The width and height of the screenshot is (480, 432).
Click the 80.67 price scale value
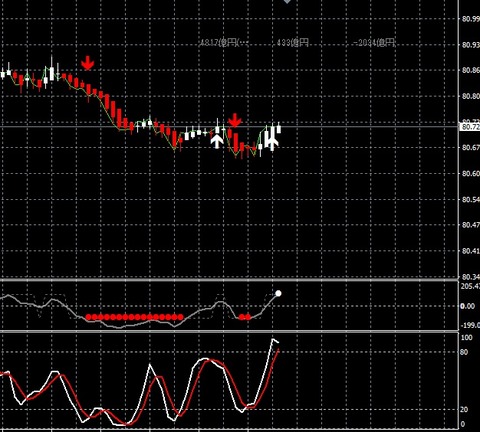point(471,148)
